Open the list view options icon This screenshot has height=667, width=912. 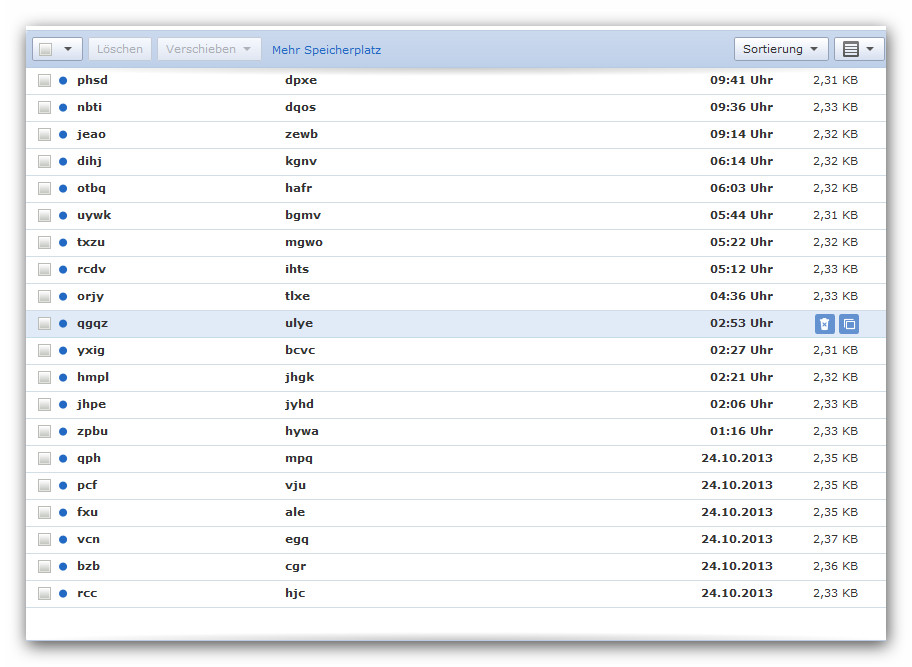[851, 49]
